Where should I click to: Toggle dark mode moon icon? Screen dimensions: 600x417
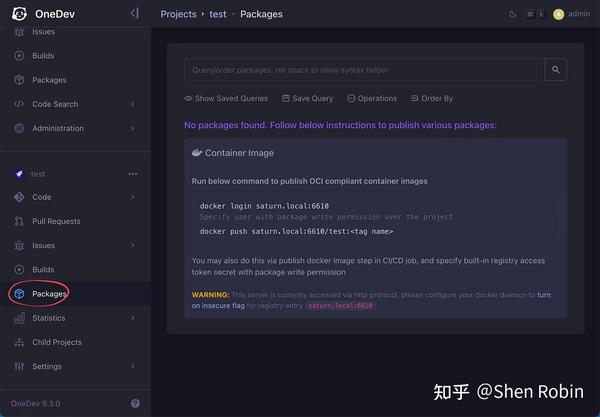pos(513,15)
